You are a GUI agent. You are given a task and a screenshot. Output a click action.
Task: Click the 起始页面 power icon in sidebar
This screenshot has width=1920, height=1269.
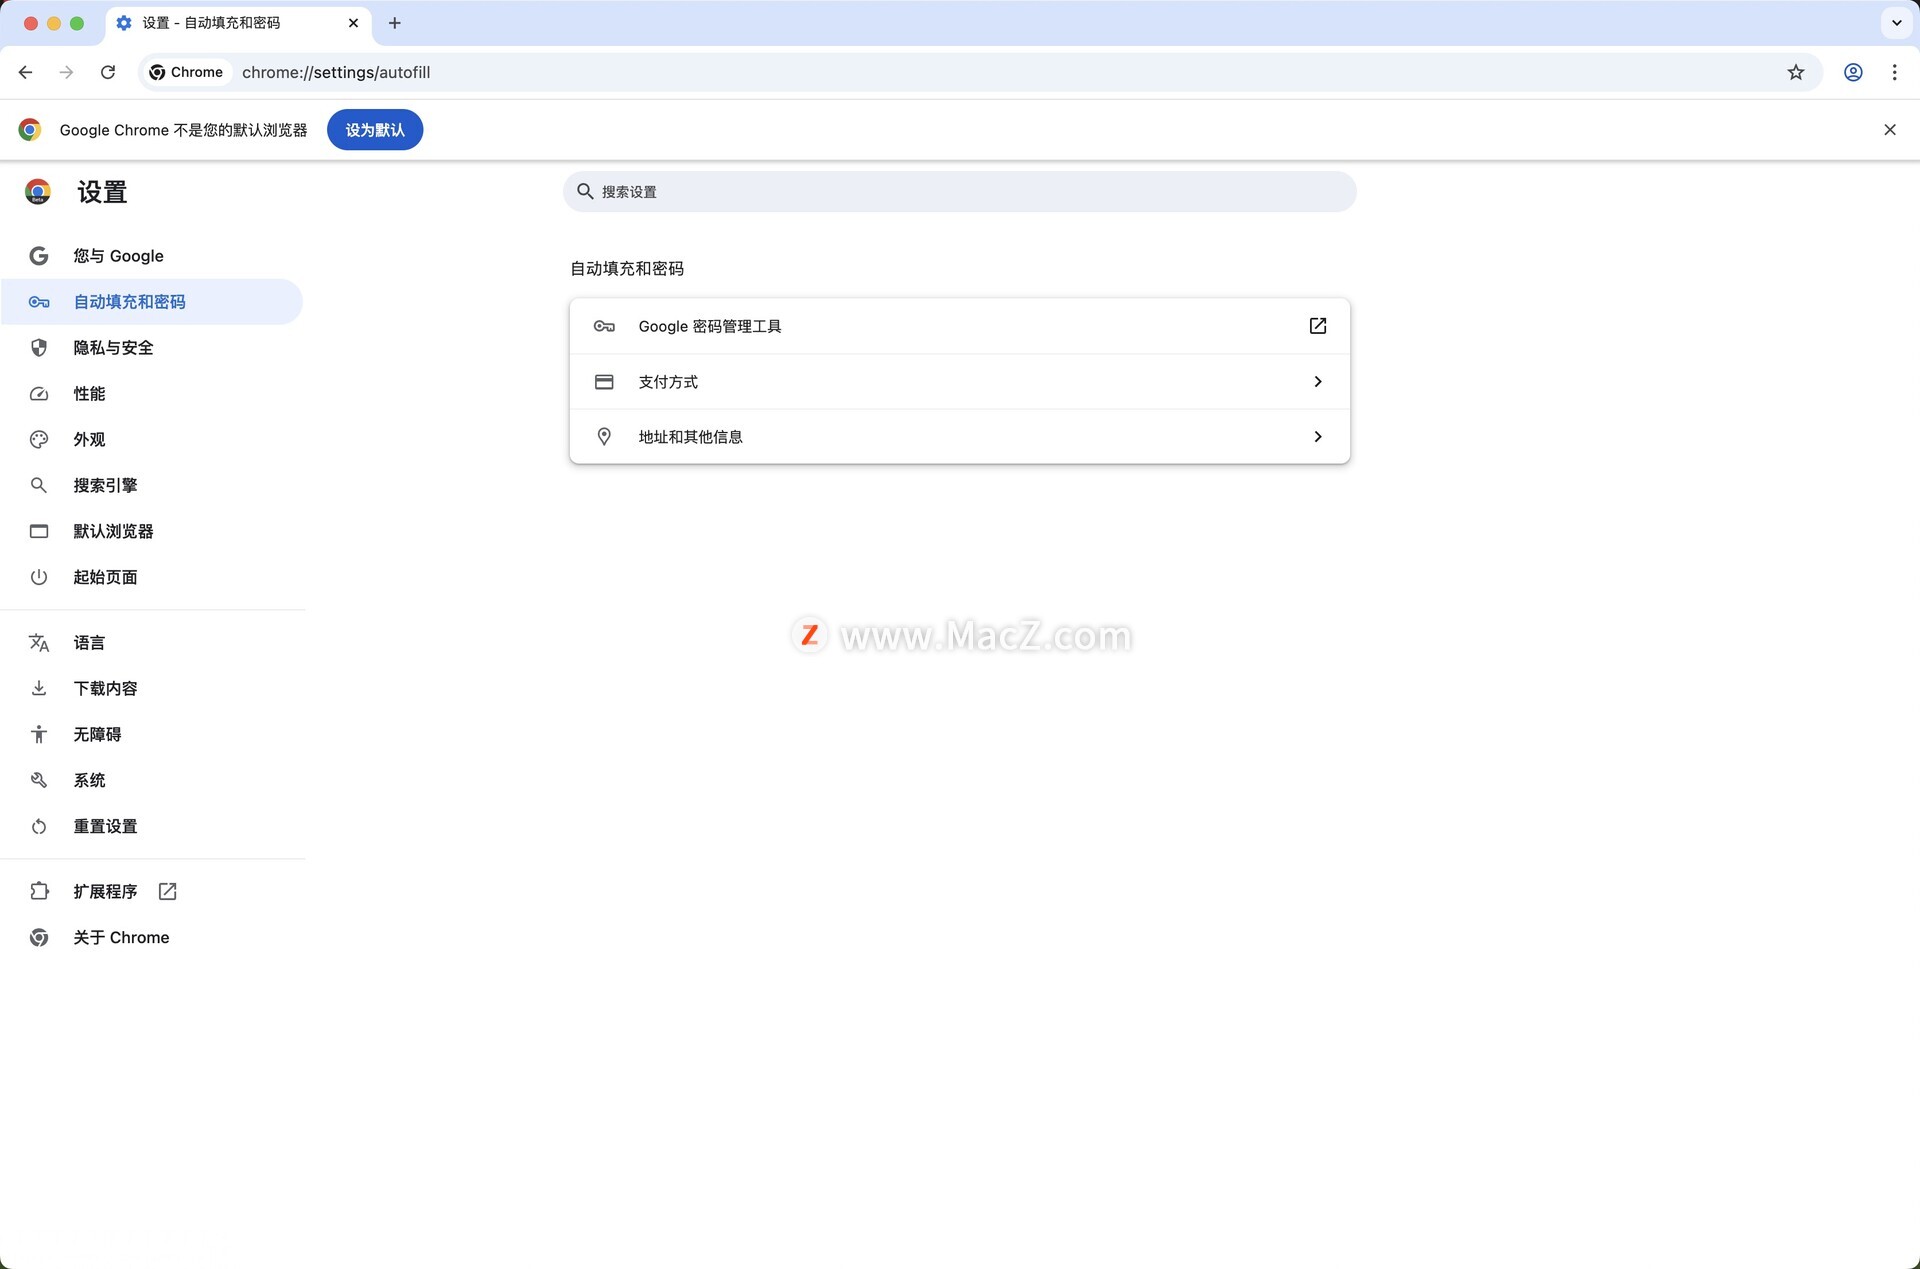(39, 577)
